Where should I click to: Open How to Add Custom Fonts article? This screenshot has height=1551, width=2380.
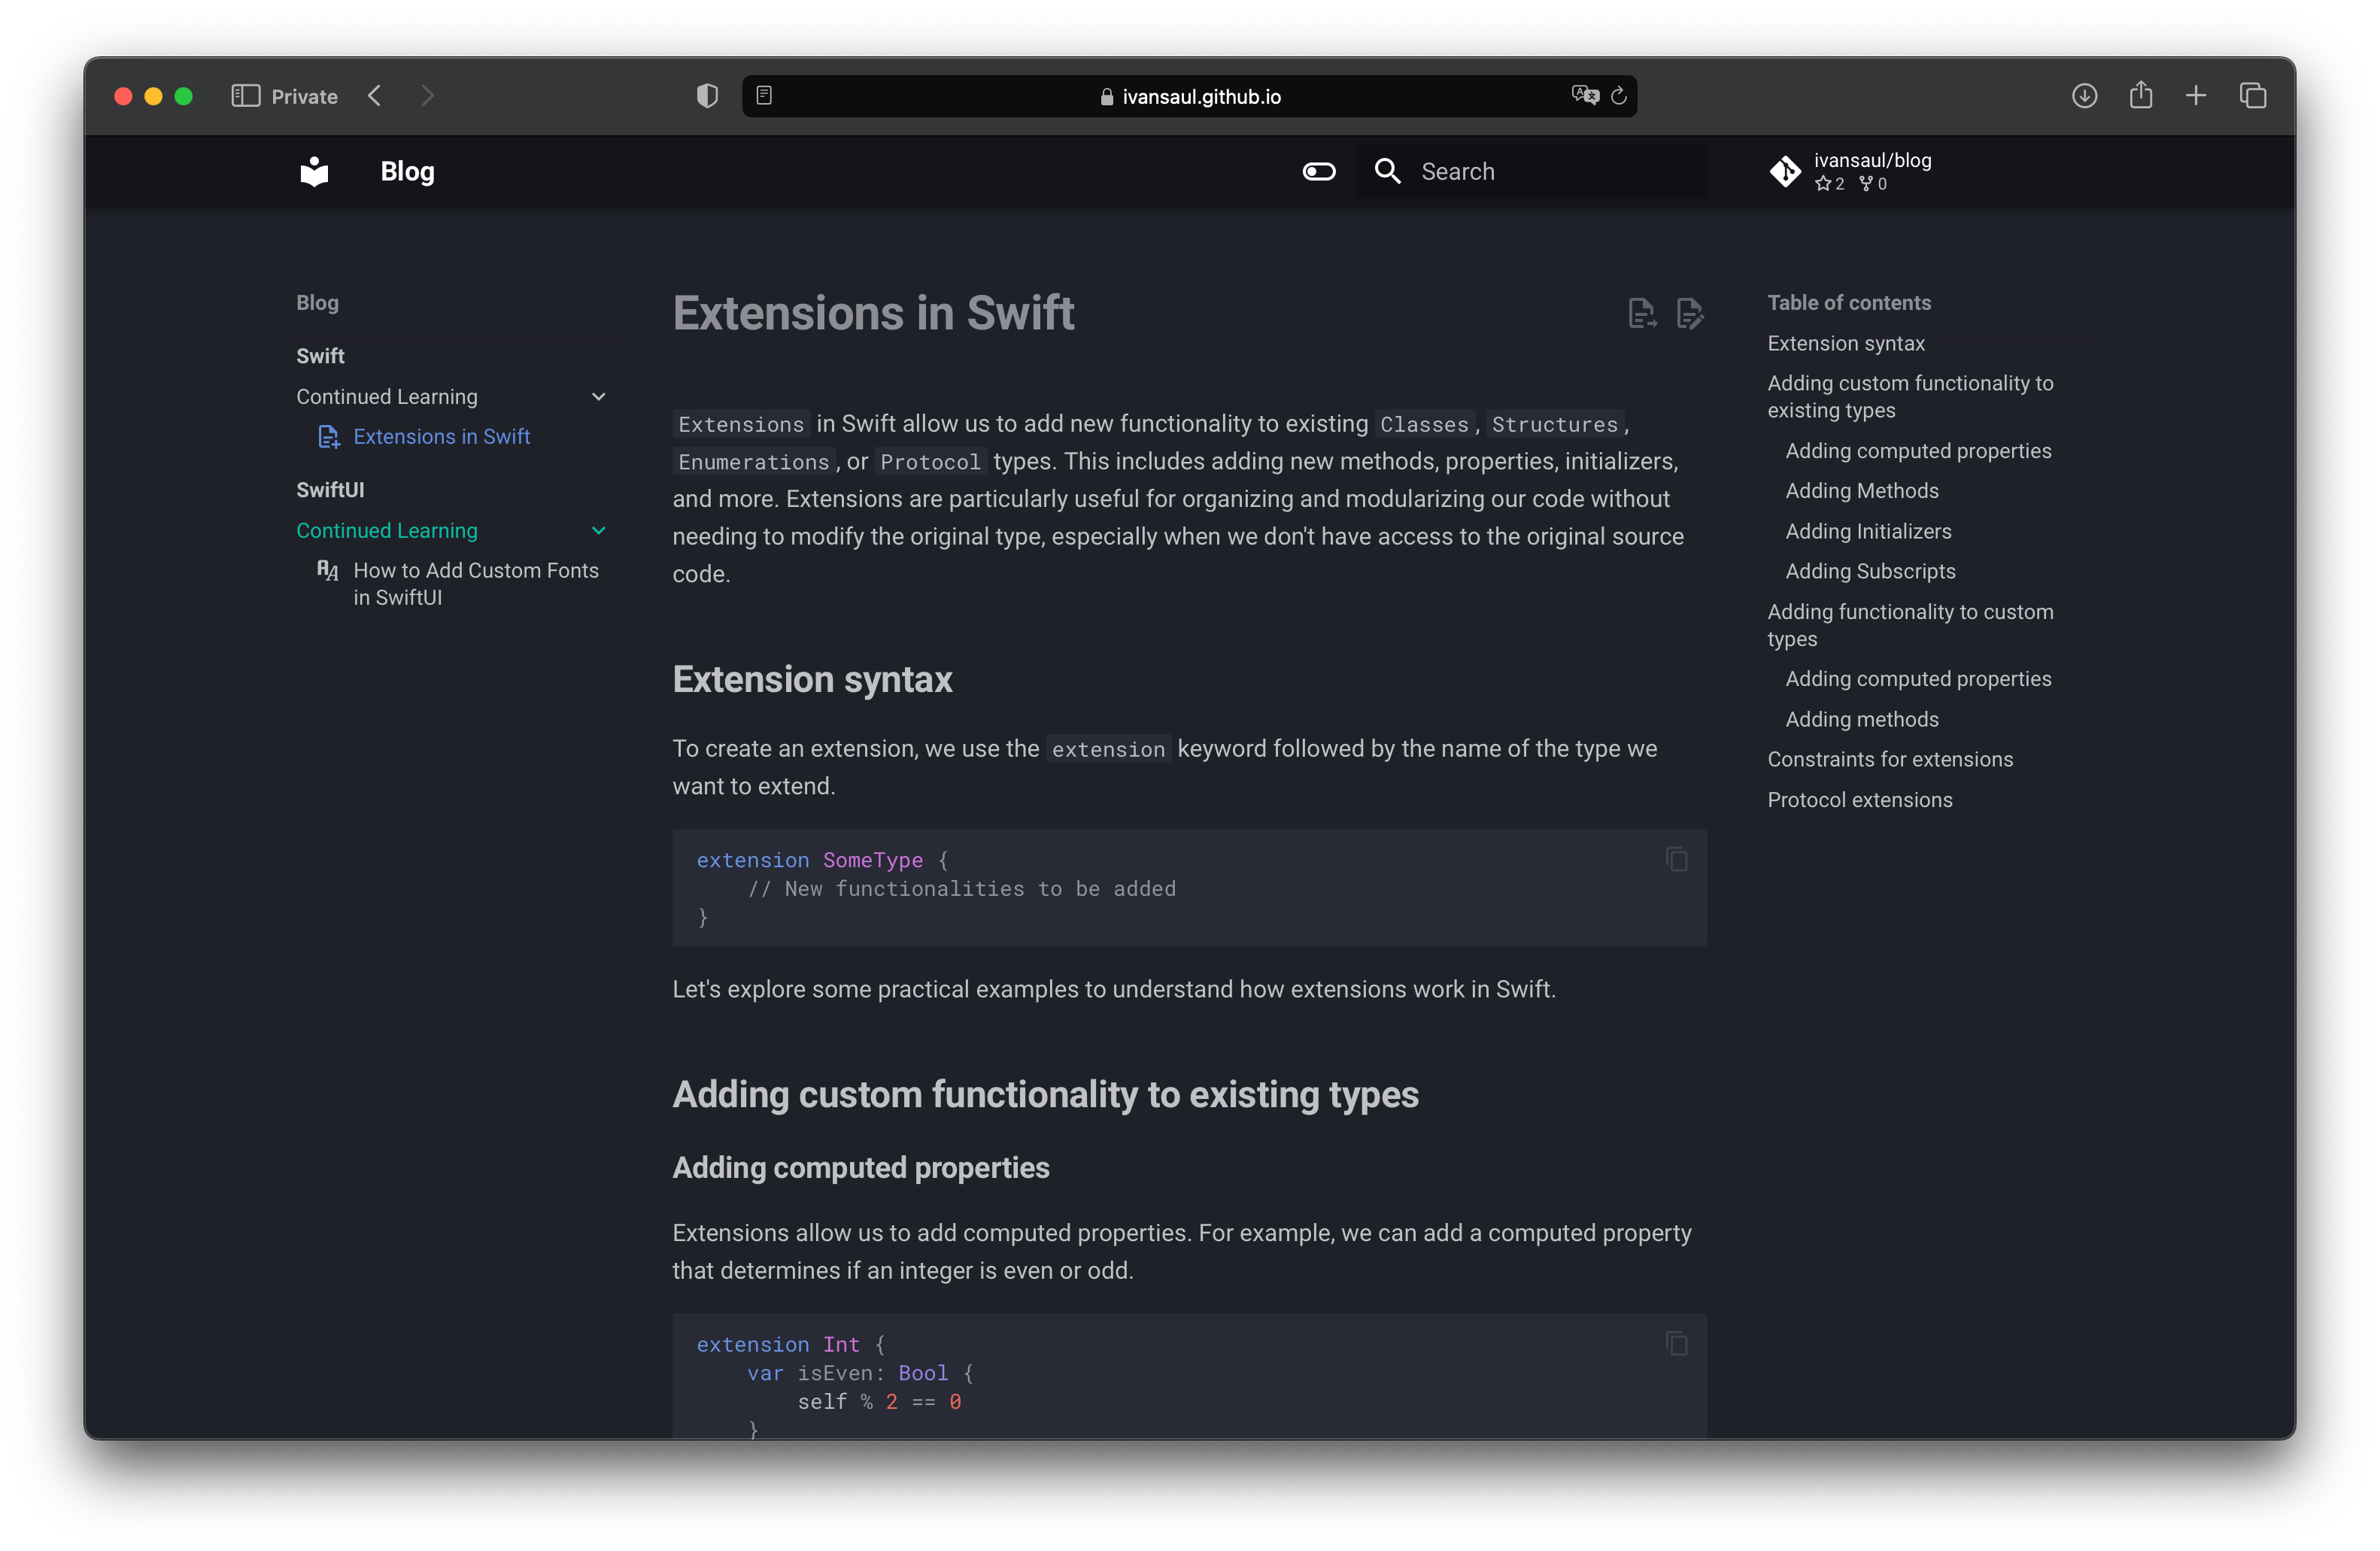click(475, 583)
